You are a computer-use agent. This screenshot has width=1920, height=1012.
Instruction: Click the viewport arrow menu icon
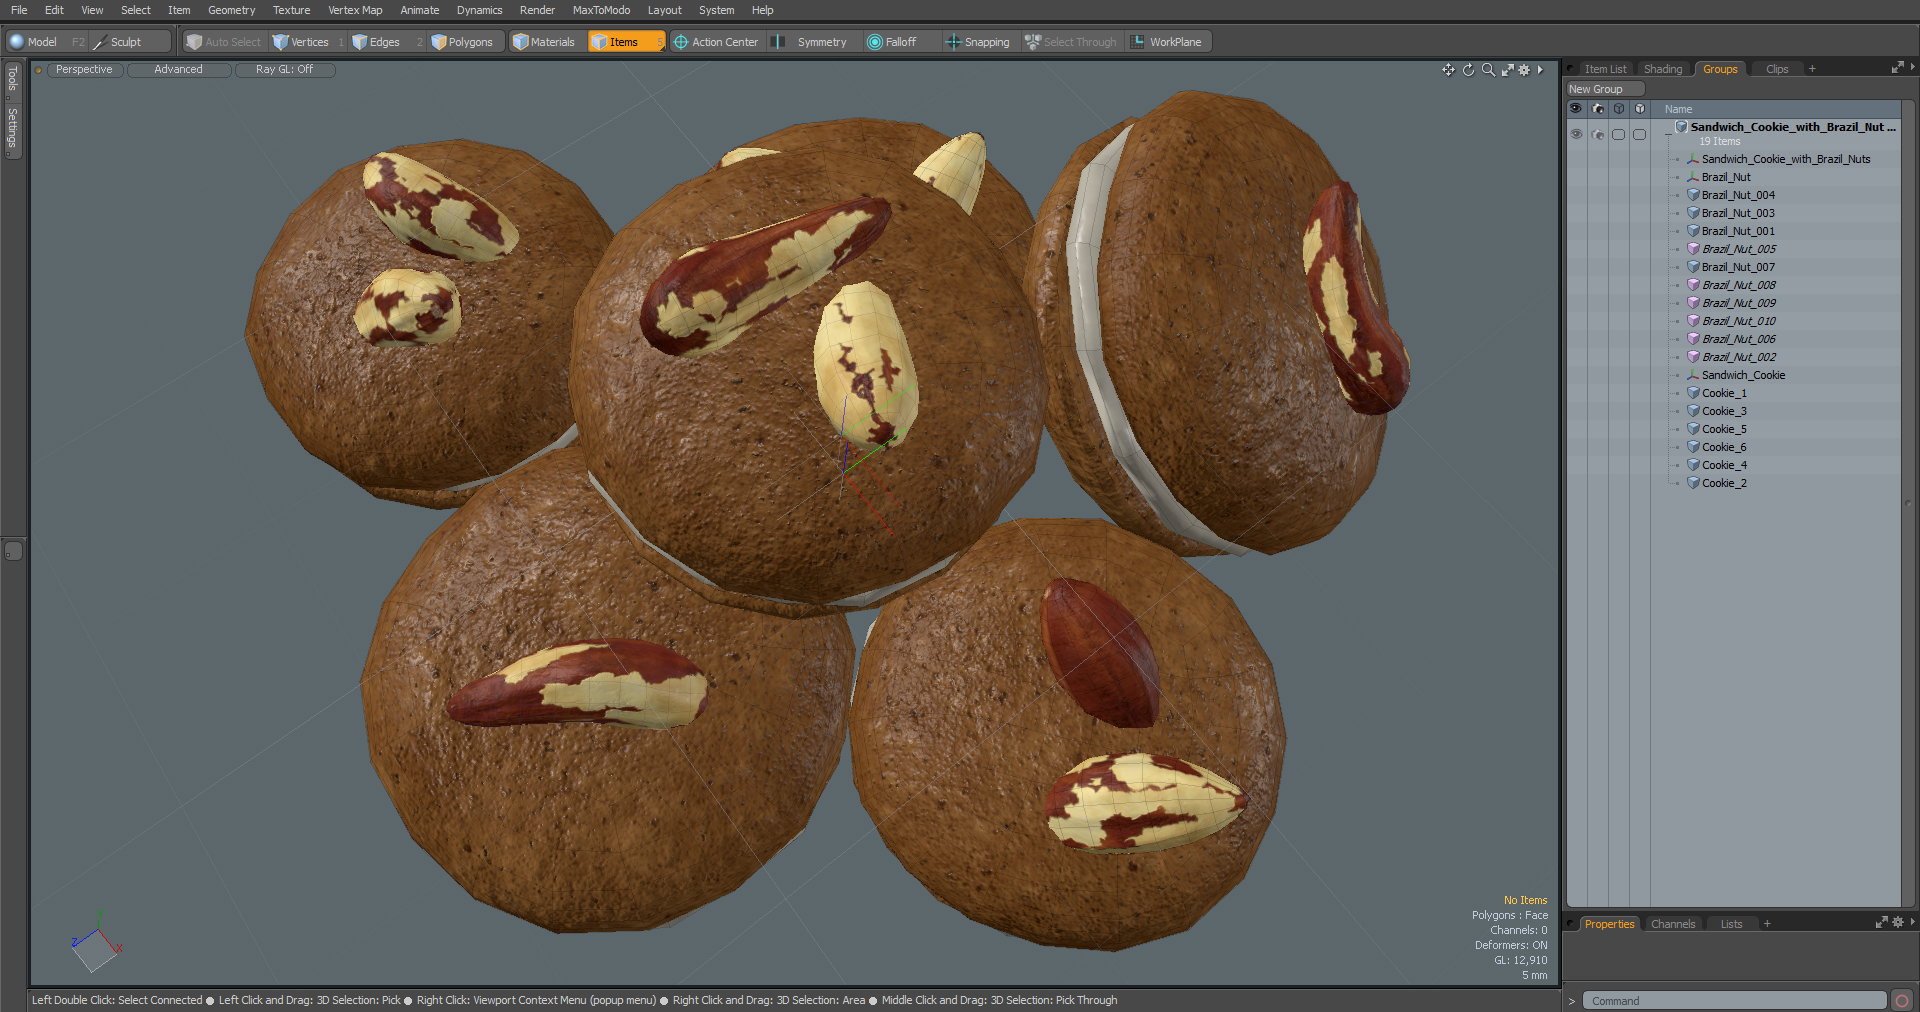1540,70
